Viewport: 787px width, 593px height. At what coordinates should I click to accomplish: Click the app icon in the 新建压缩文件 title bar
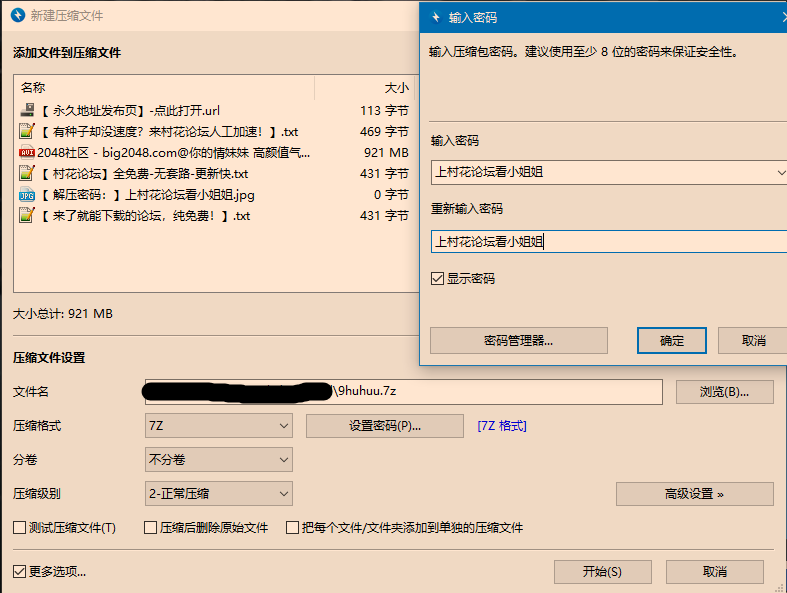[x=16, y=16]
